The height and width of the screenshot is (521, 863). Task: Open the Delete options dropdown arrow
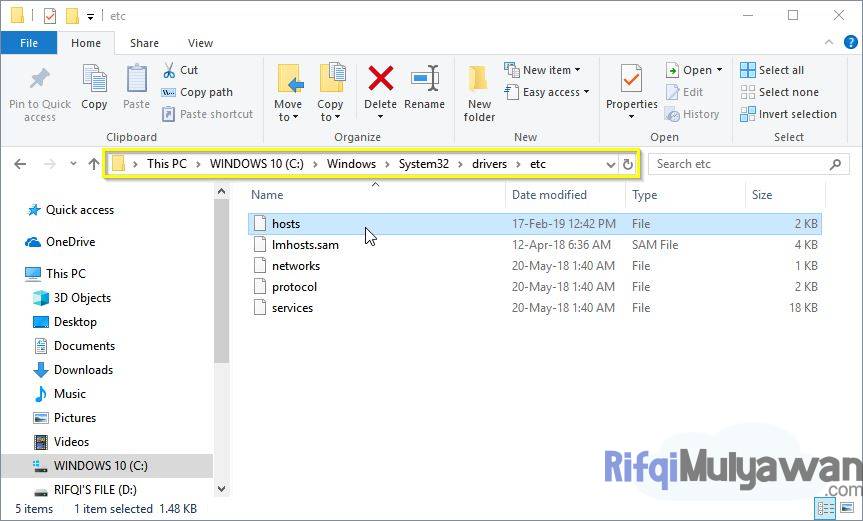[x=380, y=117]
